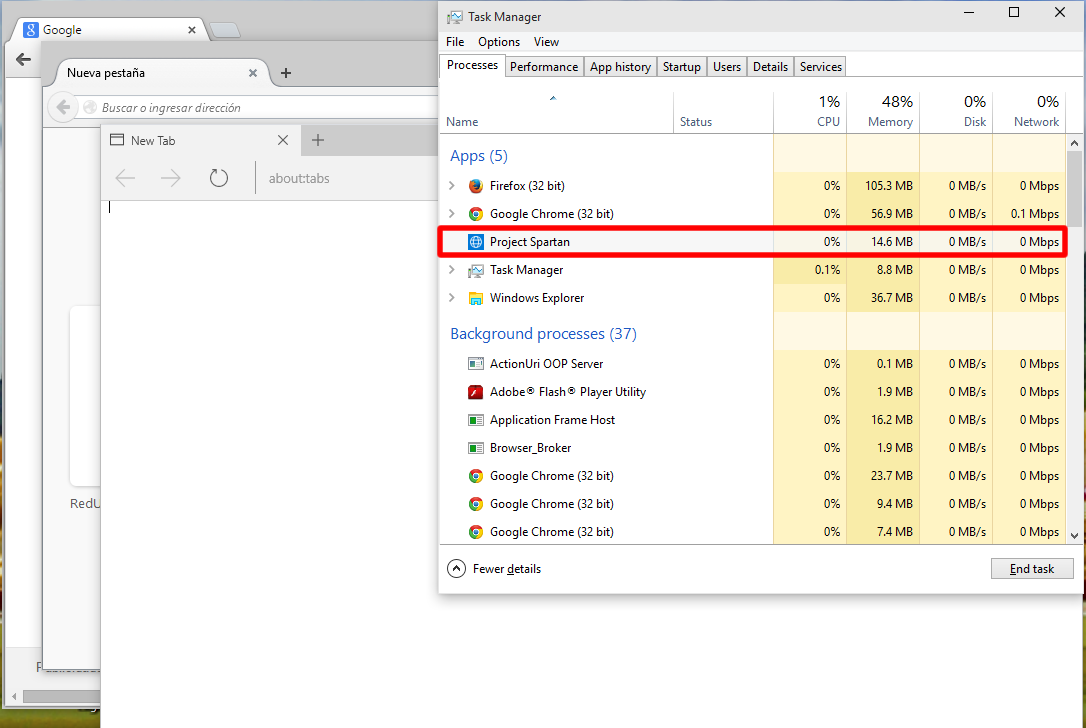The image size is (1086, 728).
Task: Click the Google favicon on Chrome tab
Action: tap(30, 30)
